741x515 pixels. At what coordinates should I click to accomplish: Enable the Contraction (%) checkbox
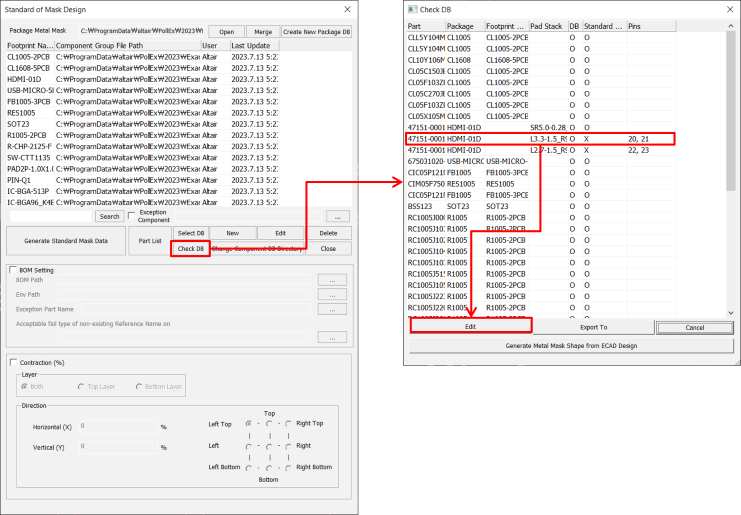tap(13, 362)
